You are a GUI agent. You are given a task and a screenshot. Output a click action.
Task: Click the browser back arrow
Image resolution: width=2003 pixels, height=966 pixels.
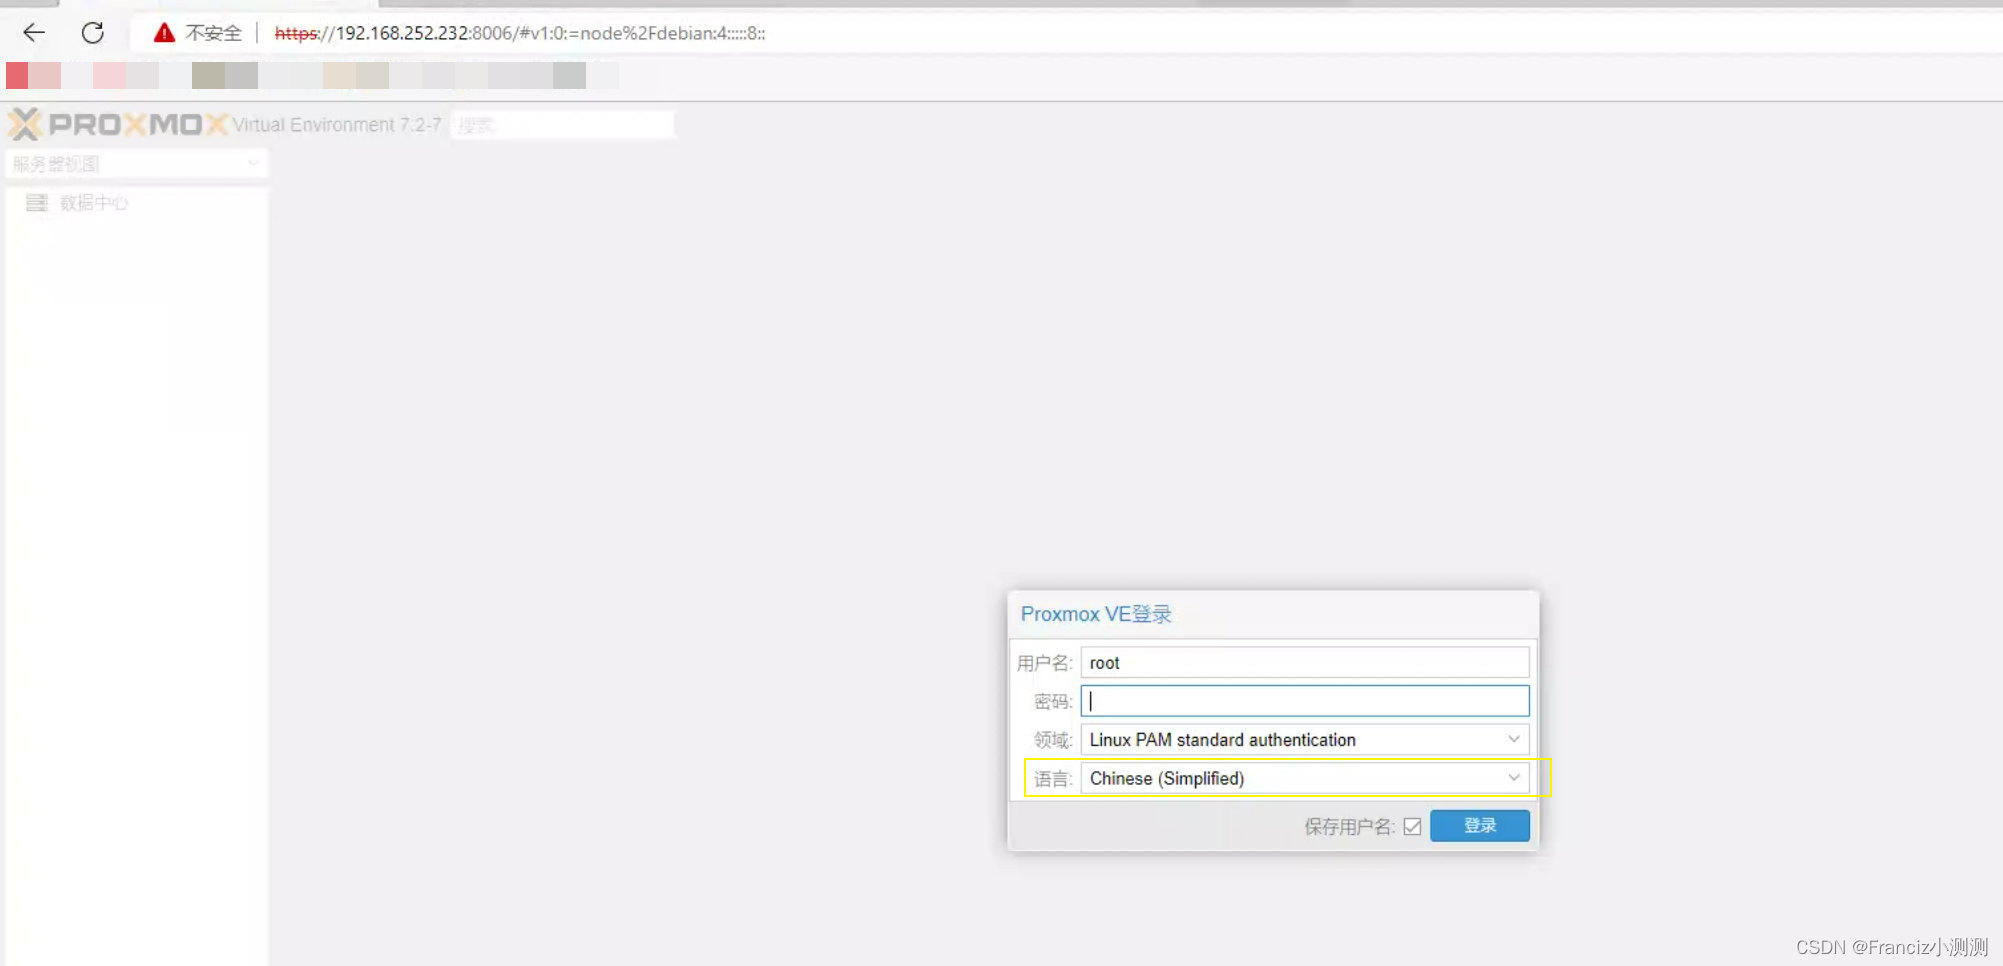coord(34,33)
